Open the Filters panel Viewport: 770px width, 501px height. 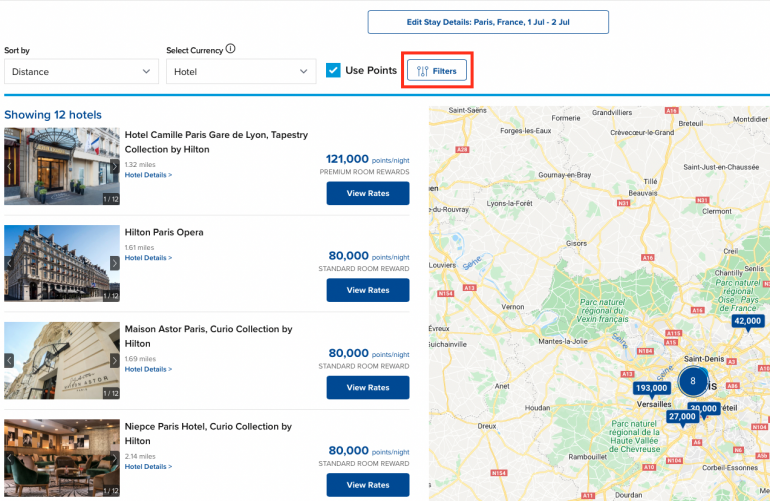pyautogui.click(x=436, y=71)
